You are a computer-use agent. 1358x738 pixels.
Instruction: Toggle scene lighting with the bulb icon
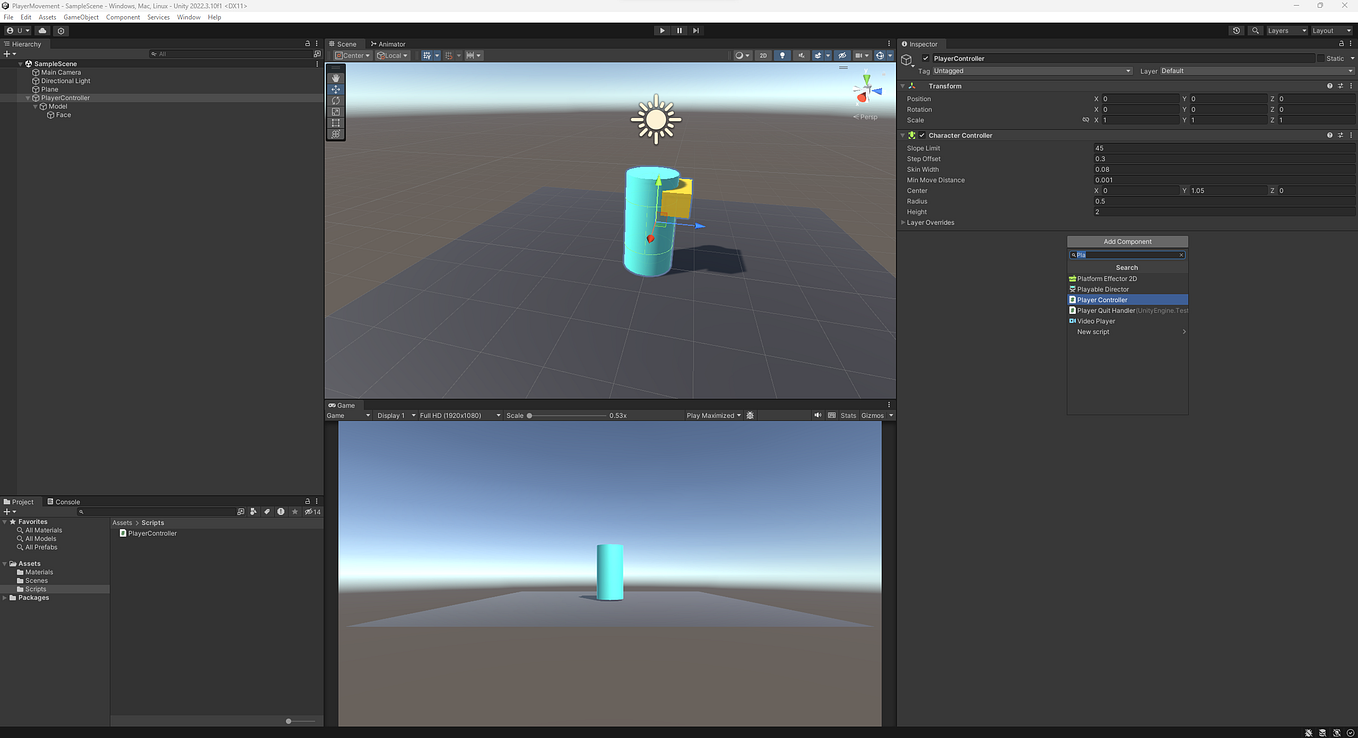pyautogui.click(x=782, y=55)
